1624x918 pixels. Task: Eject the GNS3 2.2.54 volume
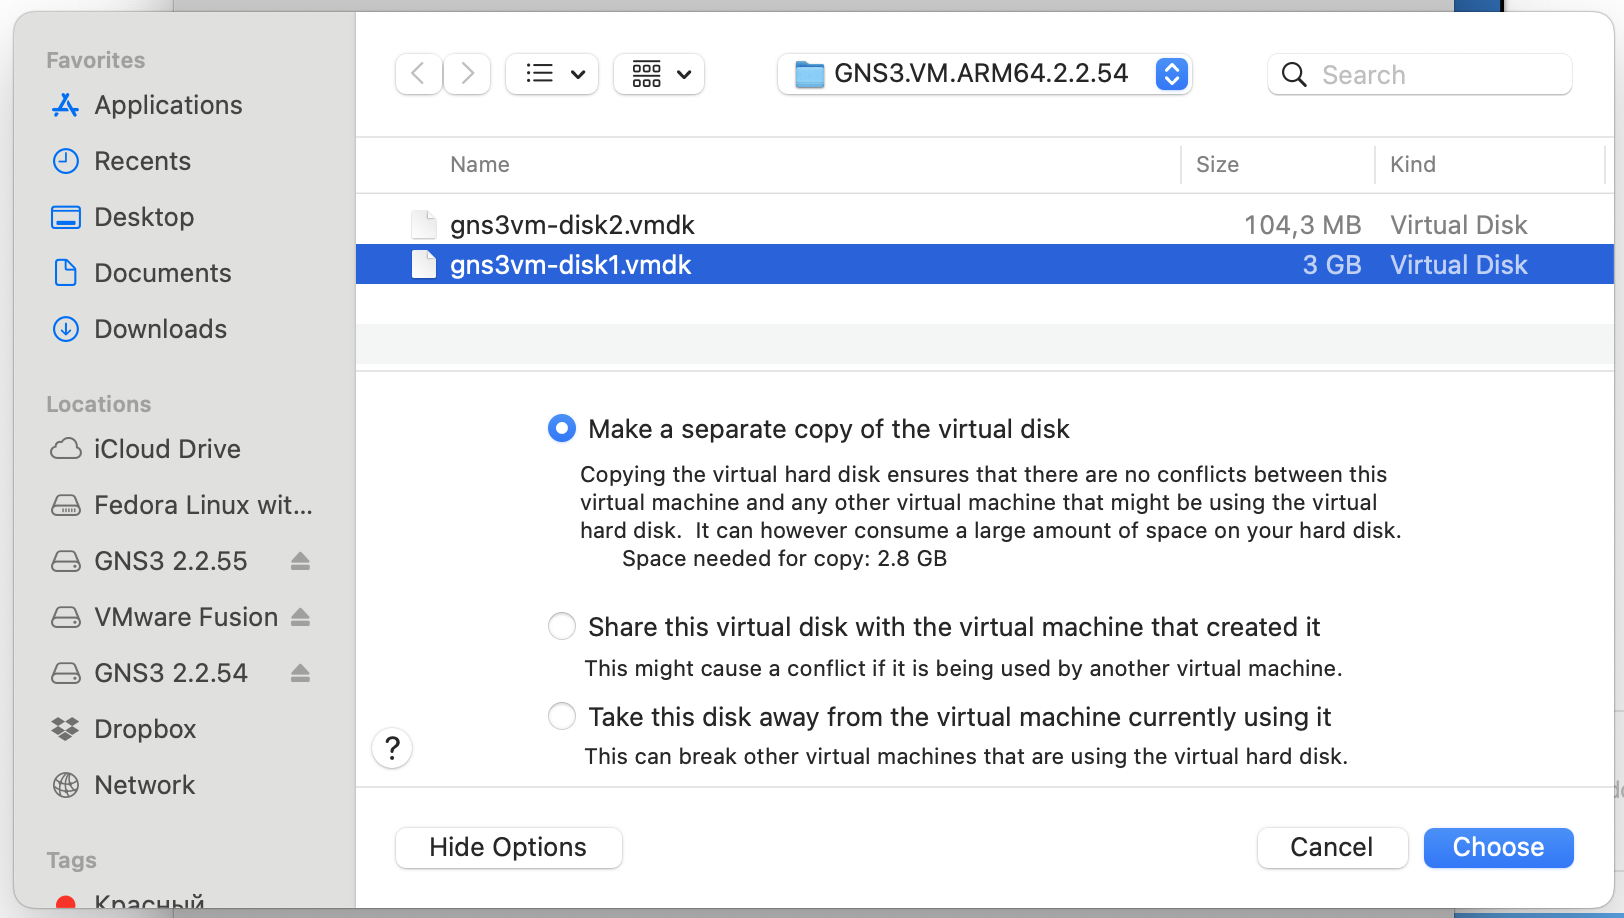click(x=300, y=673)
